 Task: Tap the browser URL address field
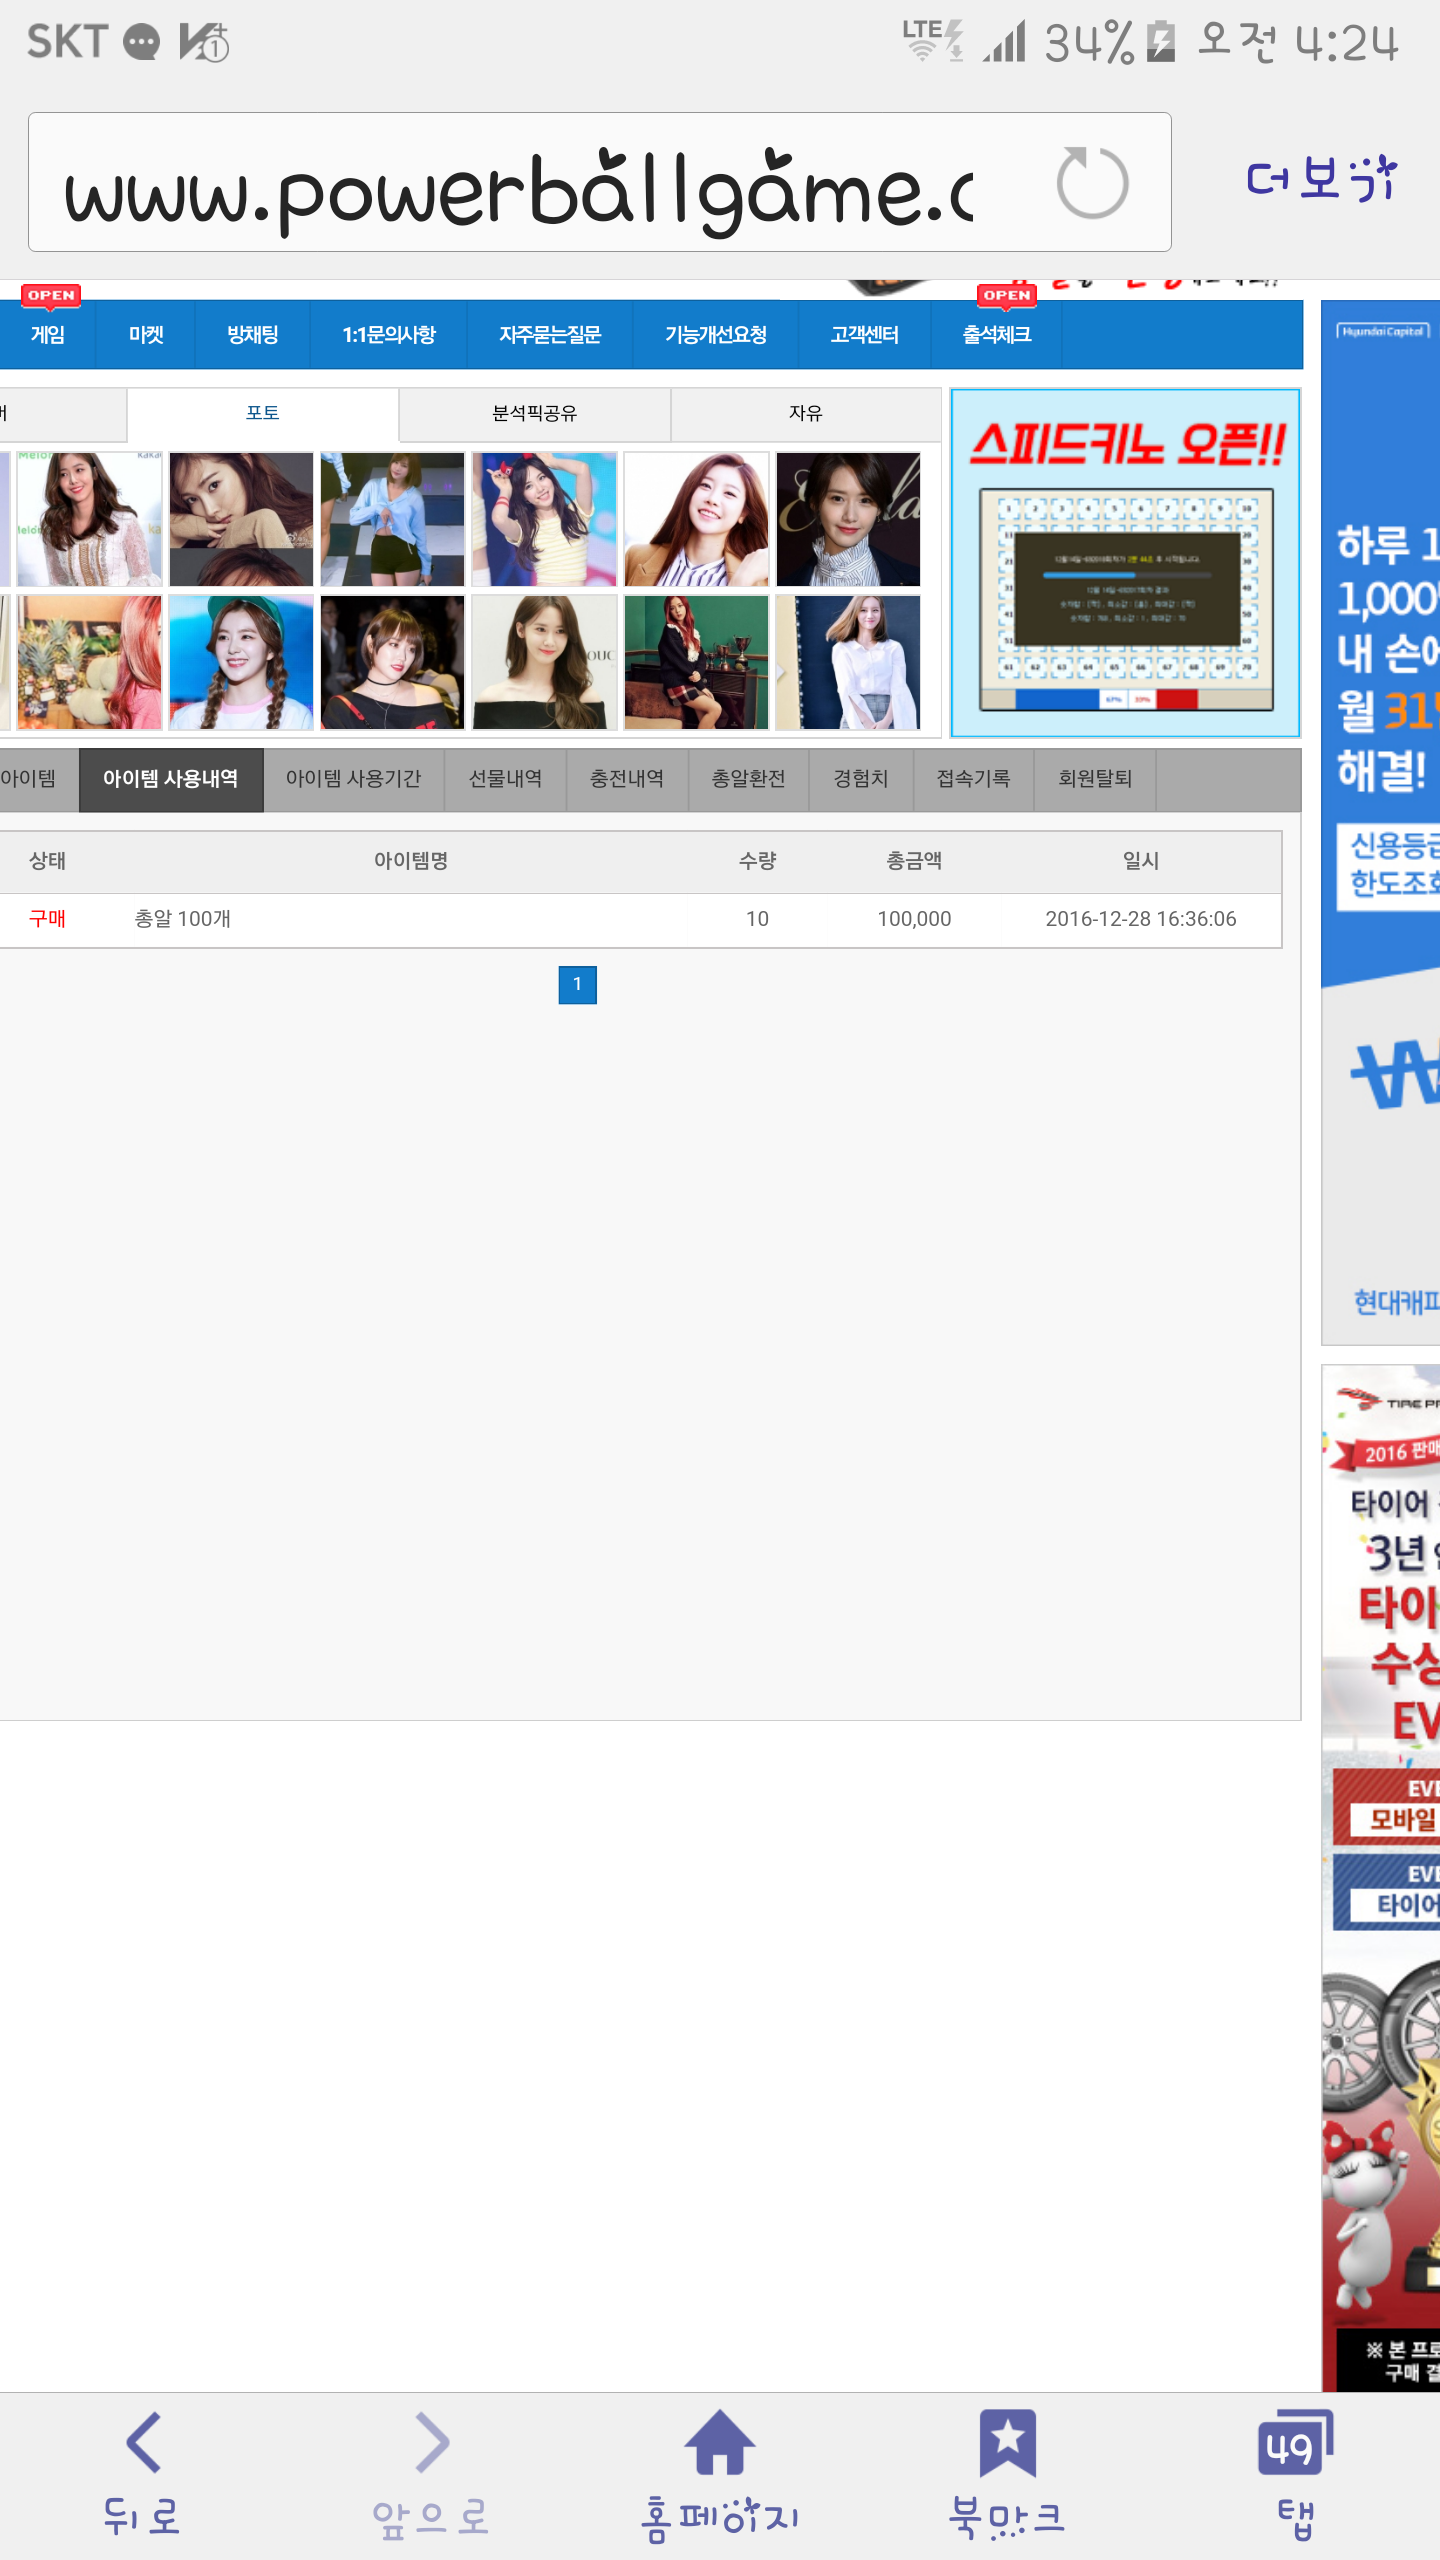[x=520, y=183]
